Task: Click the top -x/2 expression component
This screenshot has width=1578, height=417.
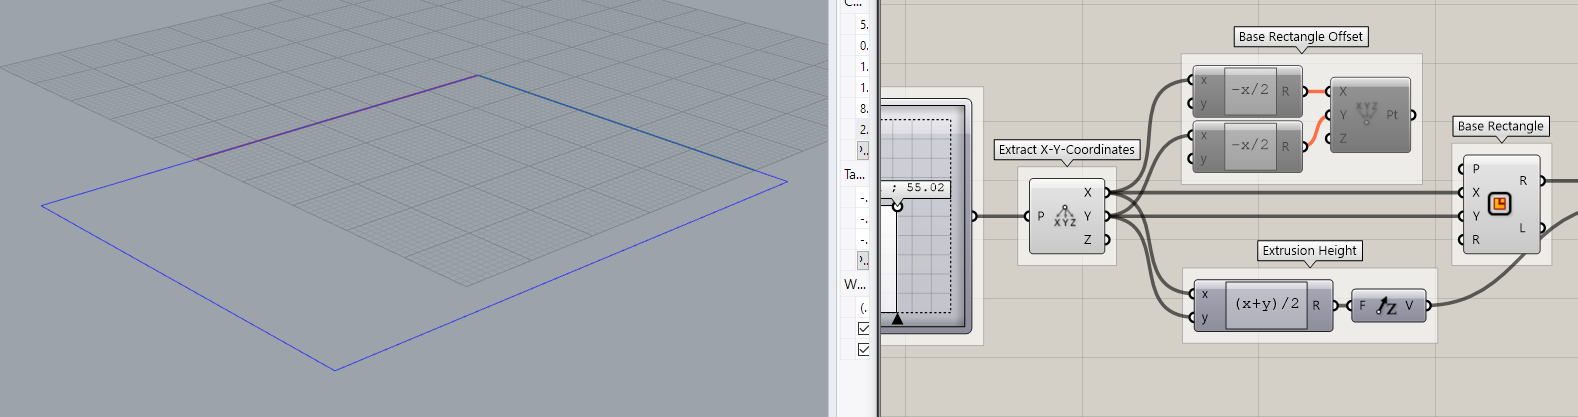Action: coord(1249,90)
